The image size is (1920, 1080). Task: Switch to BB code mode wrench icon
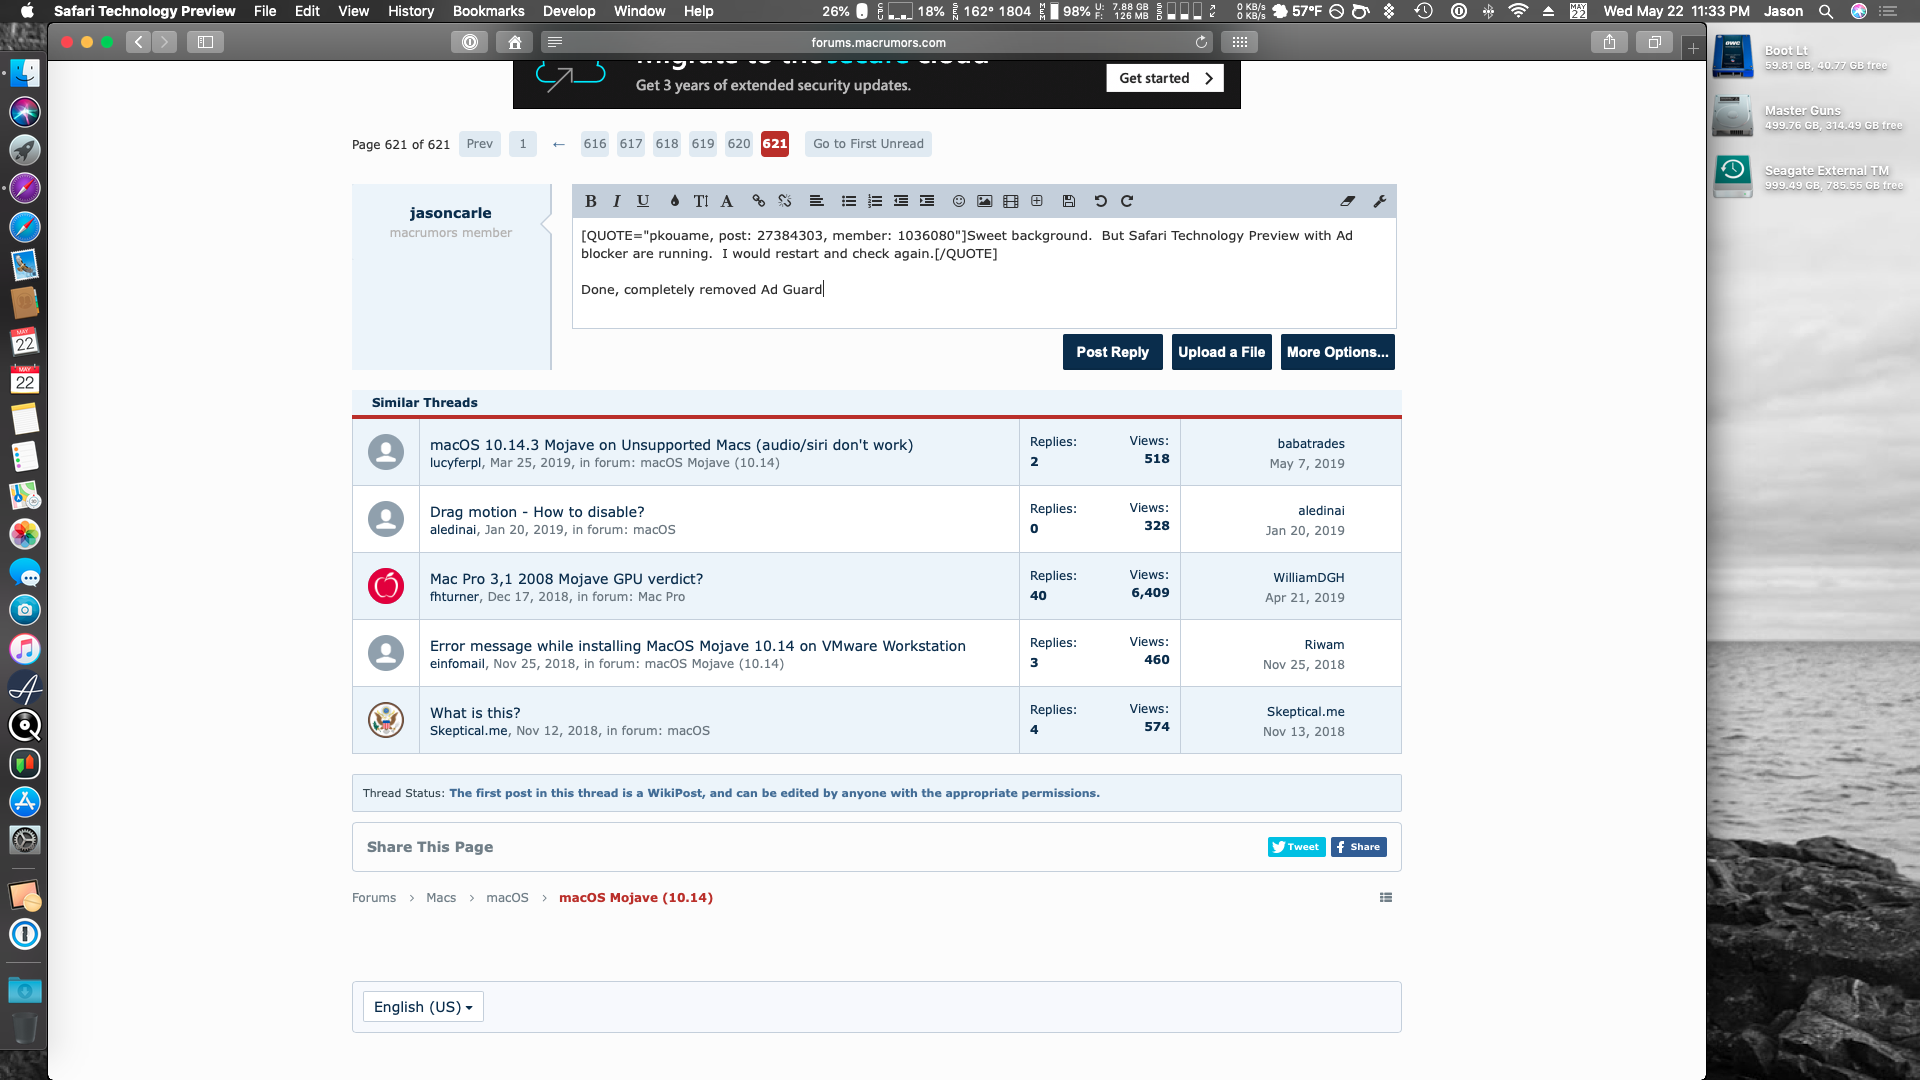[x=1380, y=201]
